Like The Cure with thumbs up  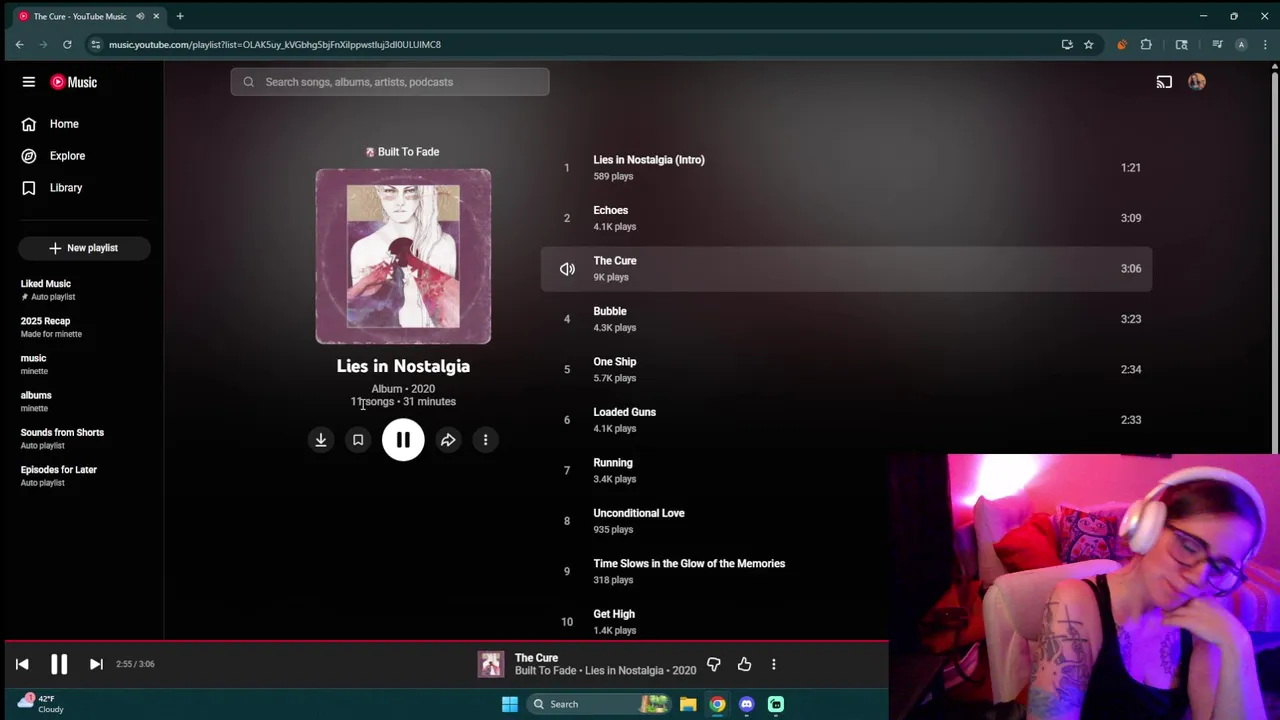click(x=744, y=664)
